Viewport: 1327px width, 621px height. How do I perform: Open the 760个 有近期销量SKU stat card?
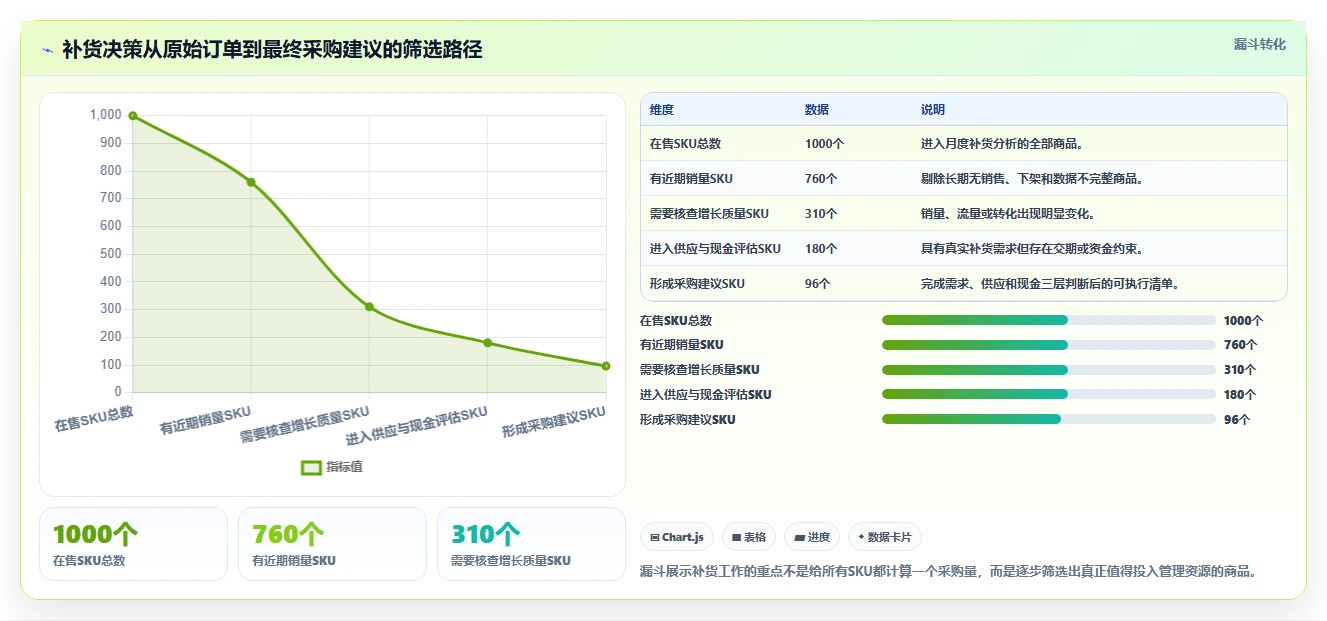332,544
